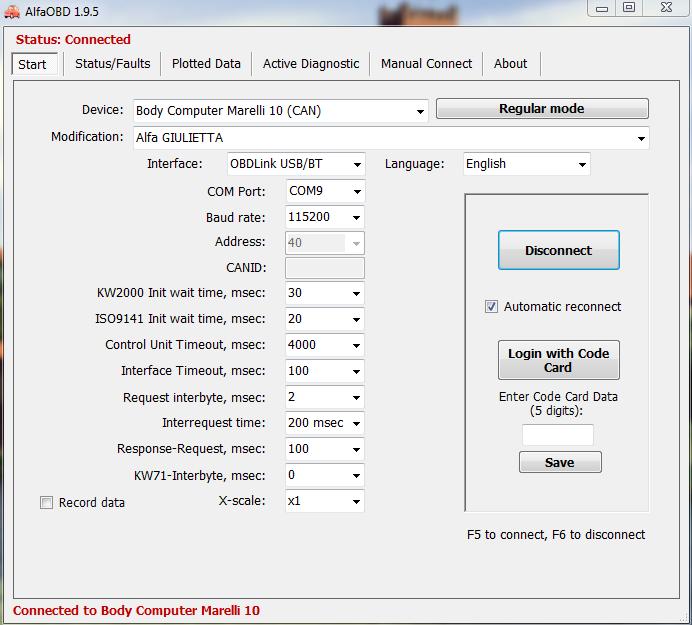Viewport: 692px width, 625px height.
Task: Select the Manual Connect tab
Action: 426,64
